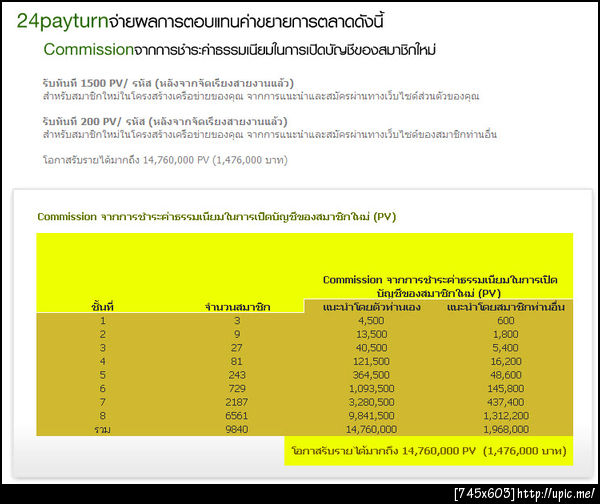Viewport: 600px width, 504px height.
Task: Click the green '24payturn' heading word
Action: click(63, 21)
